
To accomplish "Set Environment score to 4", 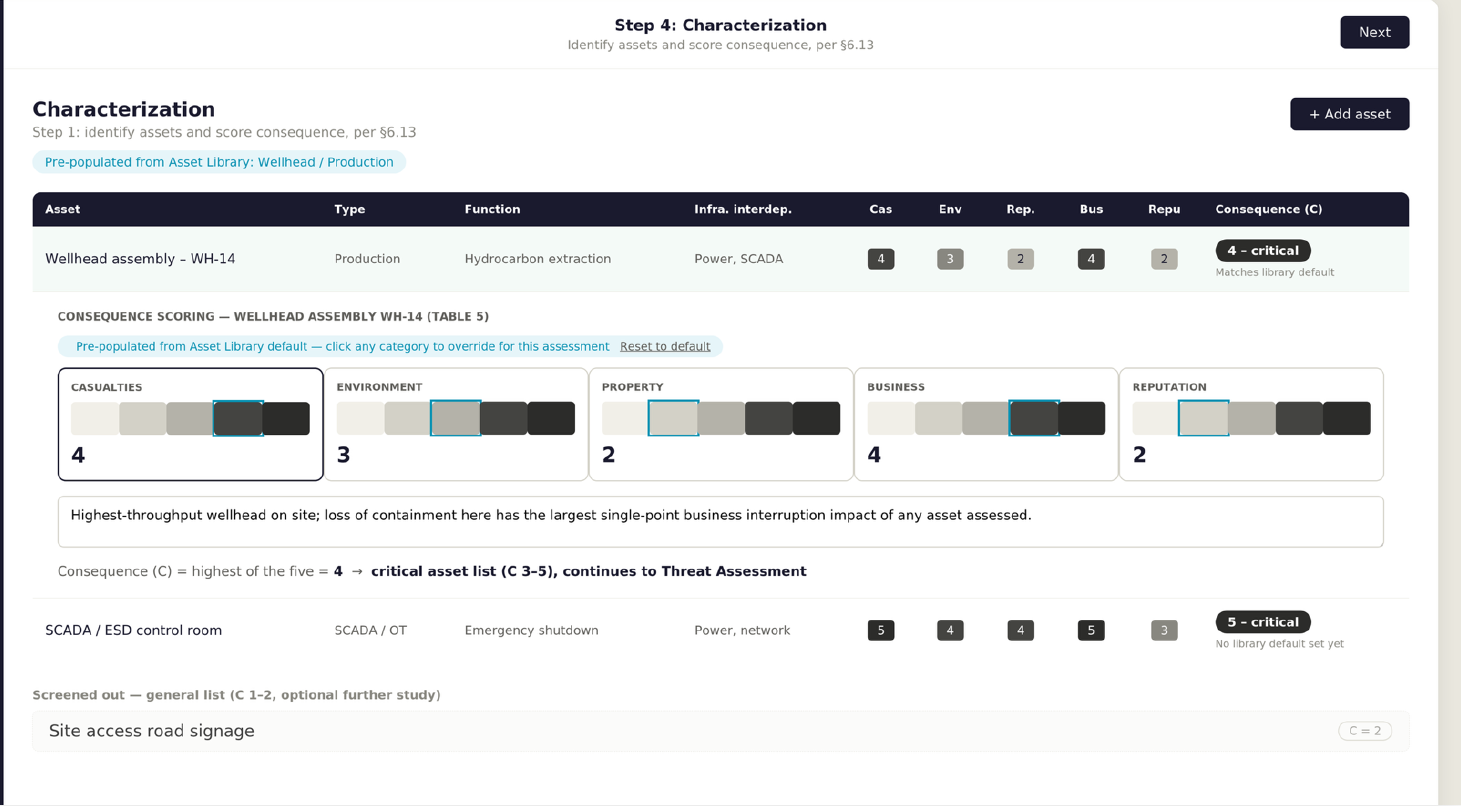I will pos(504,418).
